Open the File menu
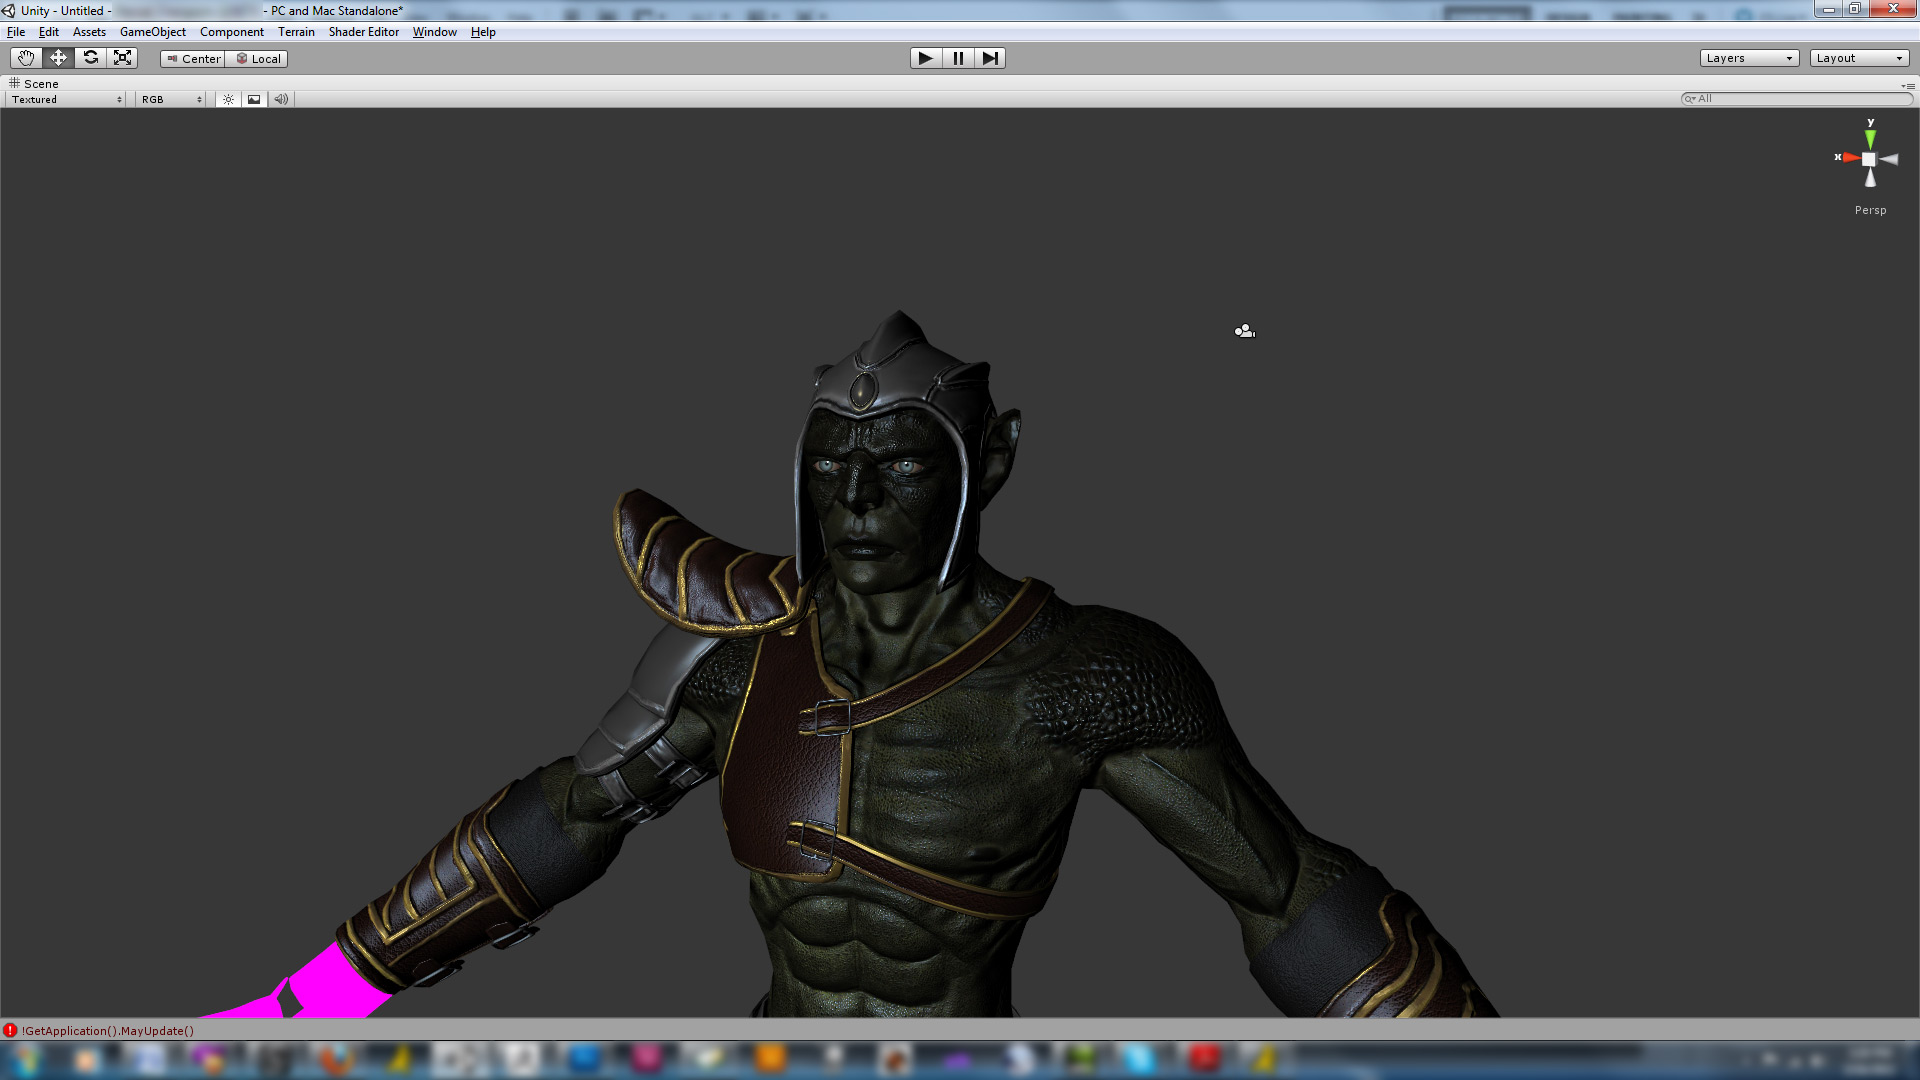1920x1080 pixels. click(16, 32)
